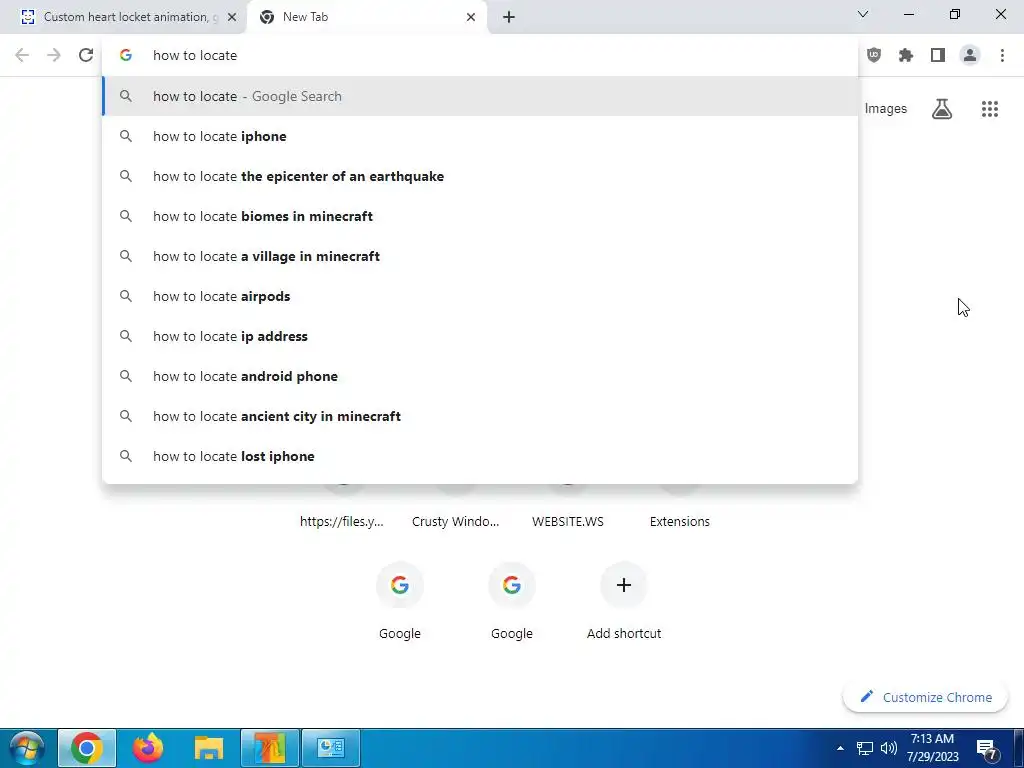This screenshot has height=768, width=1024.
Task: Toggle the side panel icon
Action: (938, 56)
